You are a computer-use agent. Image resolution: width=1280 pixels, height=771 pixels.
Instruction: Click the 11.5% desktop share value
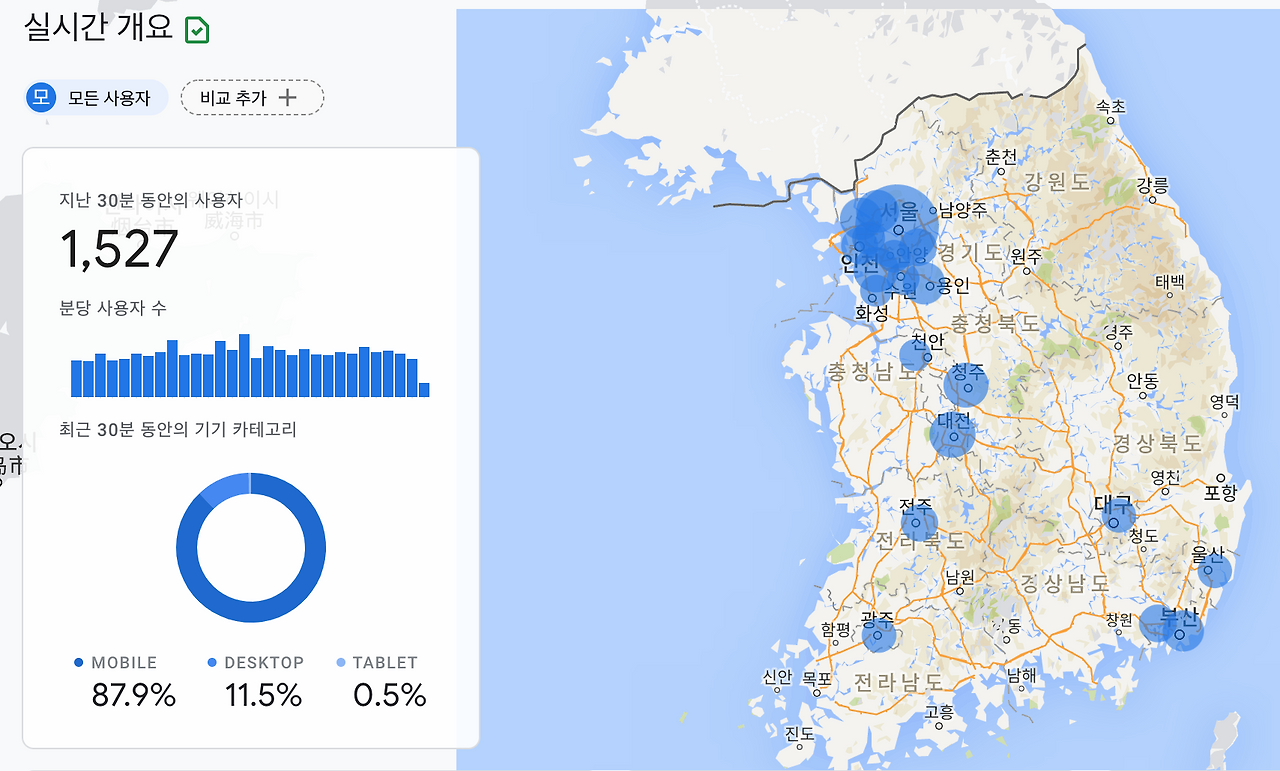pyautogui.click(x=263, y=695)
